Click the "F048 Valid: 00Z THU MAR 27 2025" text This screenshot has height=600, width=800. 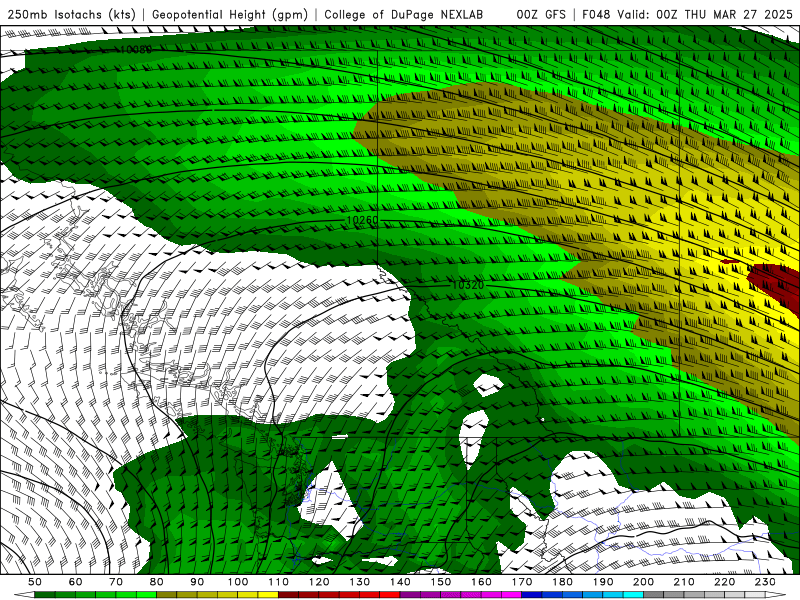click(x=687, y=14)
